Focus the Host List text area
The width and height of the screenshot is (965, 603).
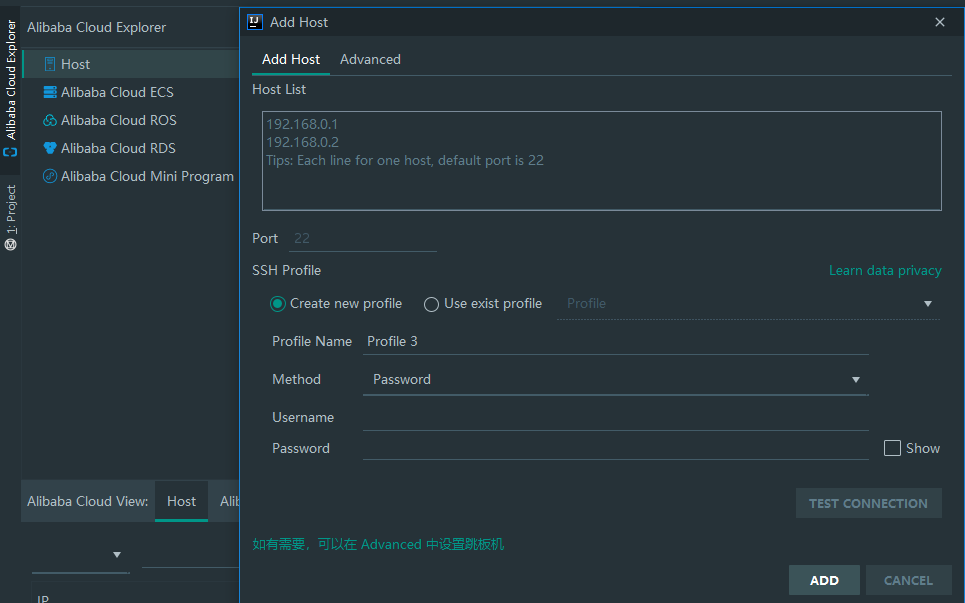pyautogui.click(x=601, y=161)
